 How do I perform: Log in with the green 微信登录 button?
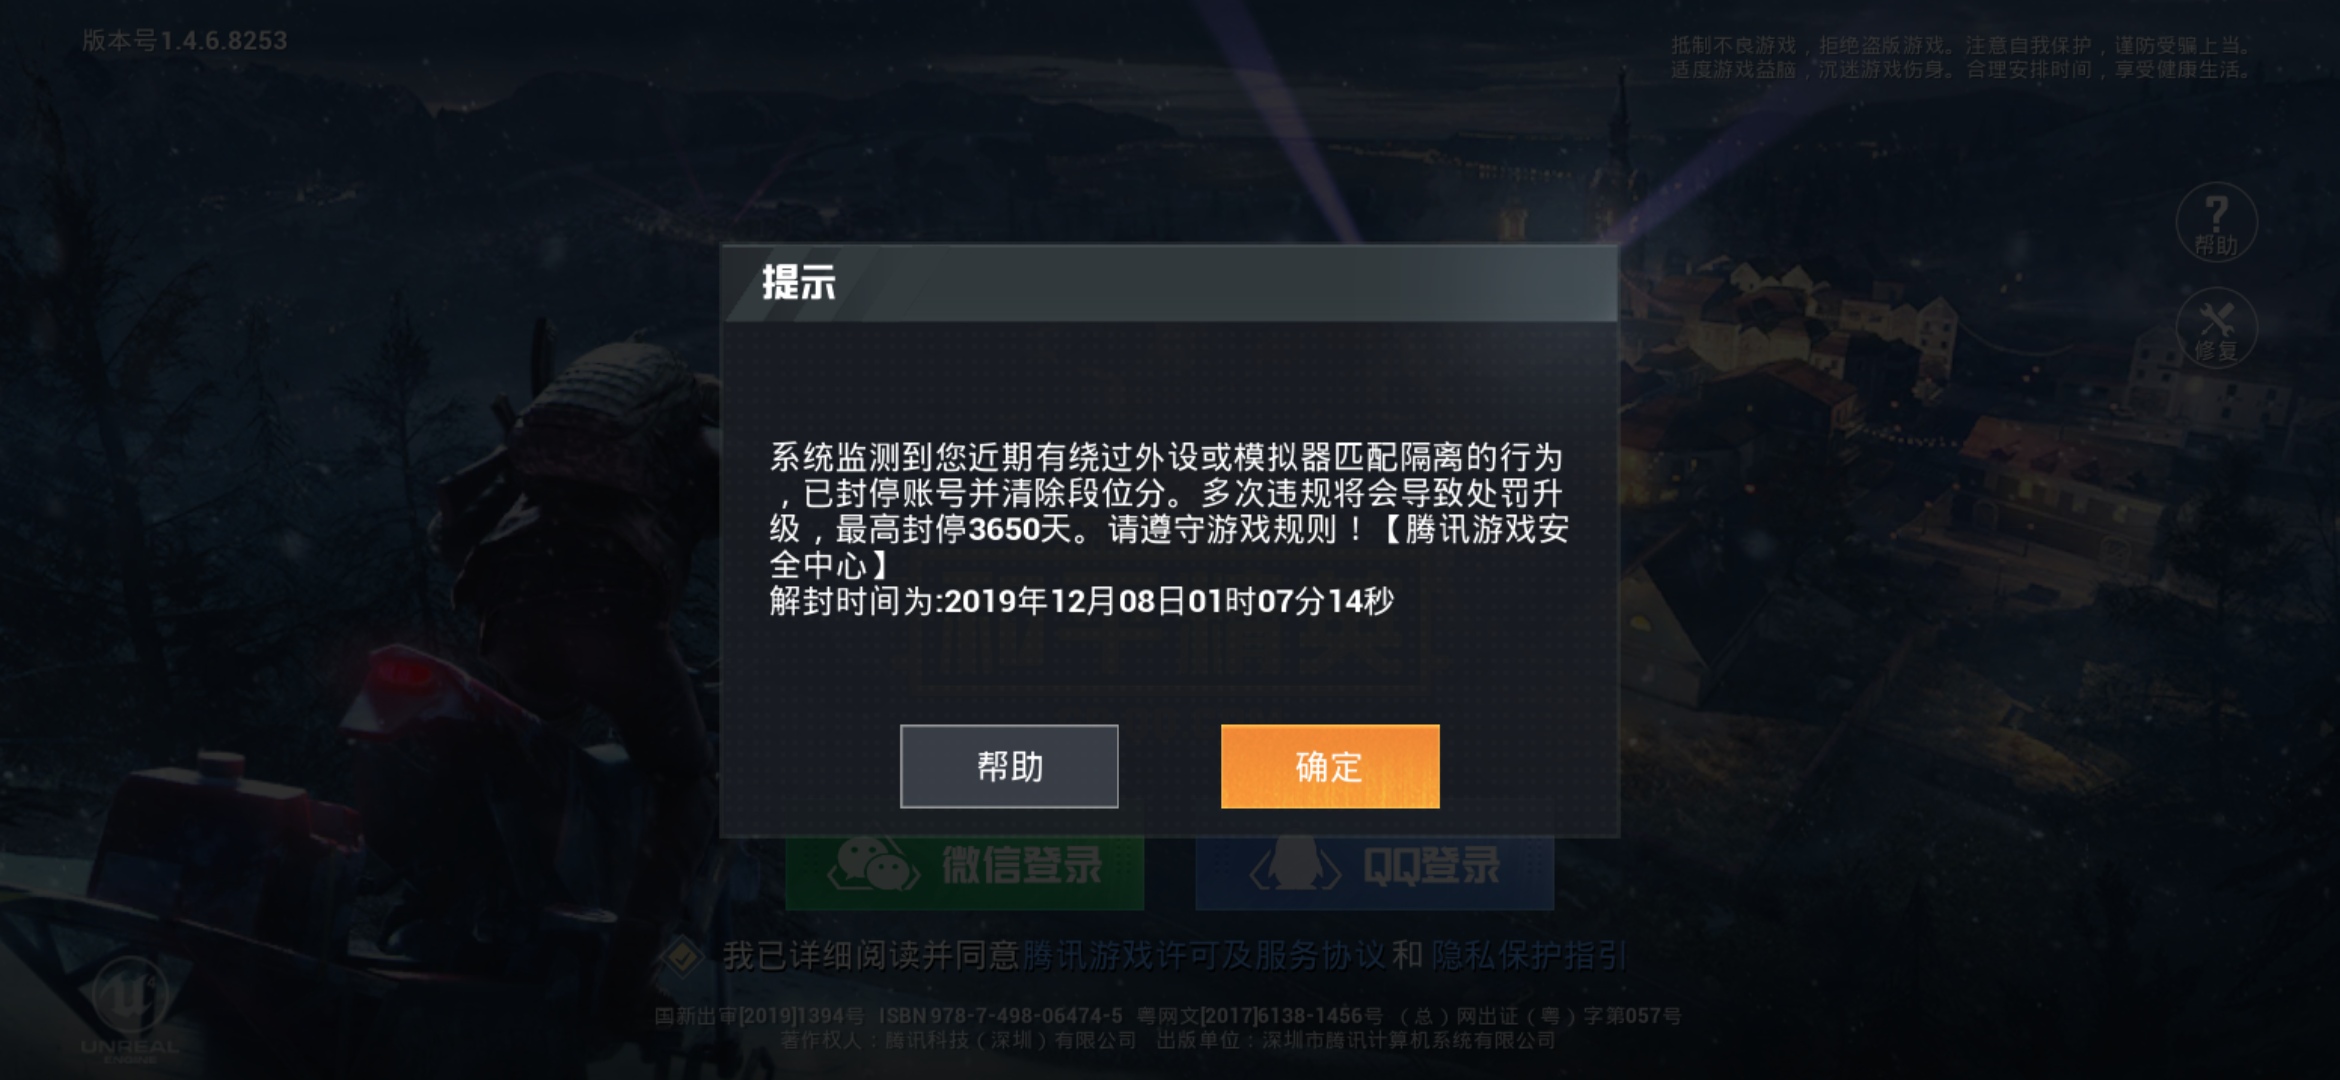964,872
